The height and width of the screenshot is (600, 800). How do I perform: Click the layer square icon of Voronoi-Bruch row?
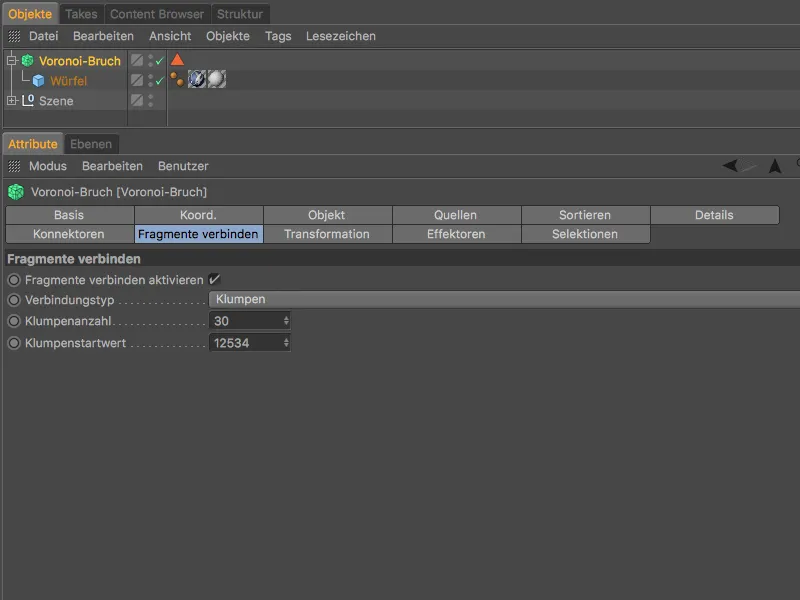tap(137, 60)
